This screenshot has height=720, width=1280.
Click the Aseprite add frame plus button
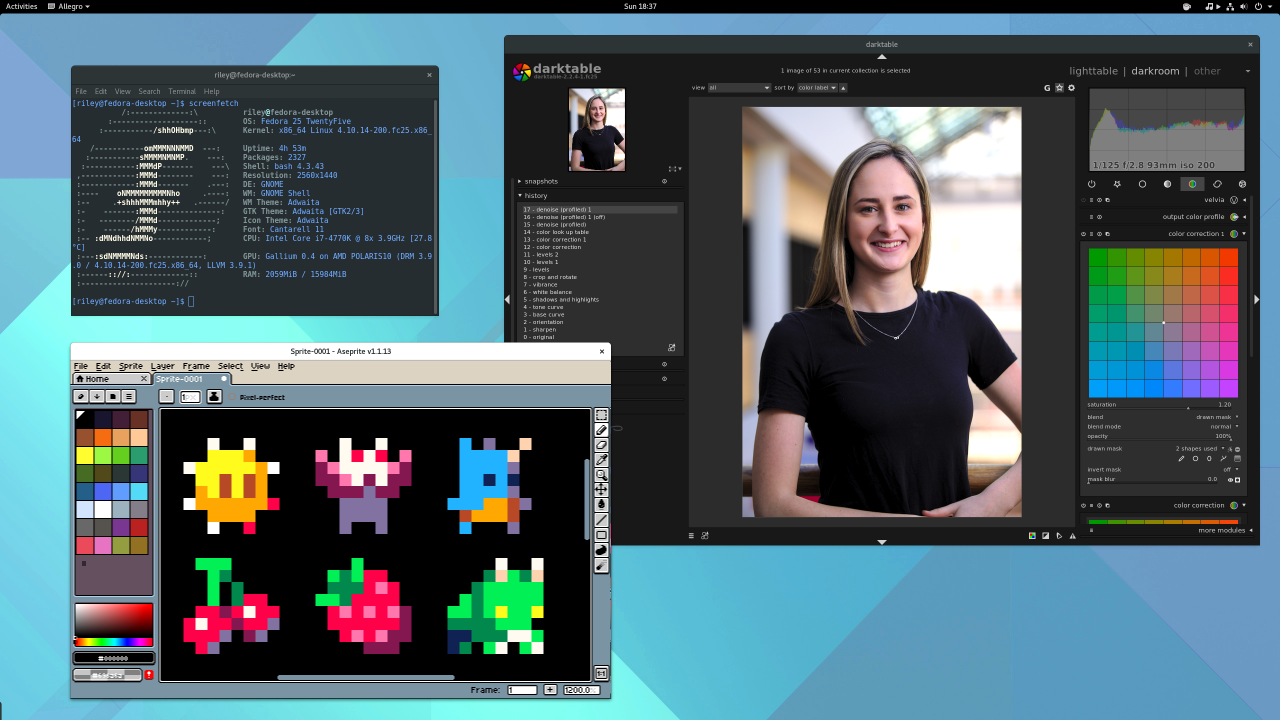click(x=550, y=690)
